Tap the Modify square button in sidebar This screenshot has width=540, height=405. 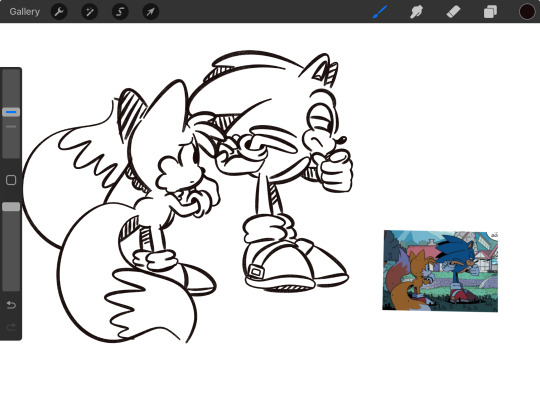11,180
